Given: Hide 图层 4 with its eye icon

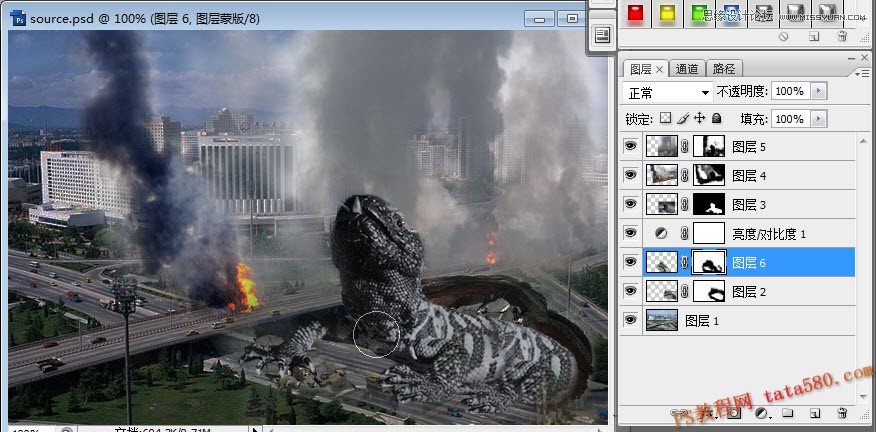Looking at the screenshot, I should coord(631,175).
